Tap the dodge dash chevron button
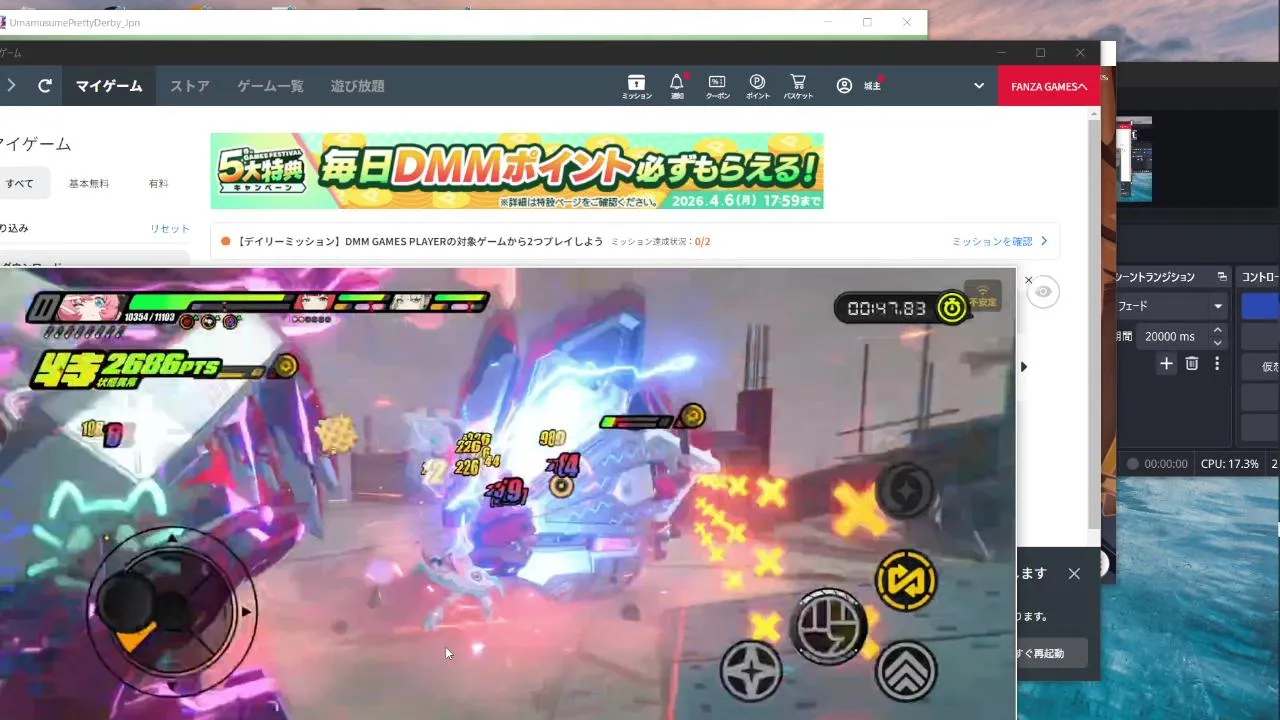Image resolution: width=1280 pixels, height=720 pixels. click(906, 671)
